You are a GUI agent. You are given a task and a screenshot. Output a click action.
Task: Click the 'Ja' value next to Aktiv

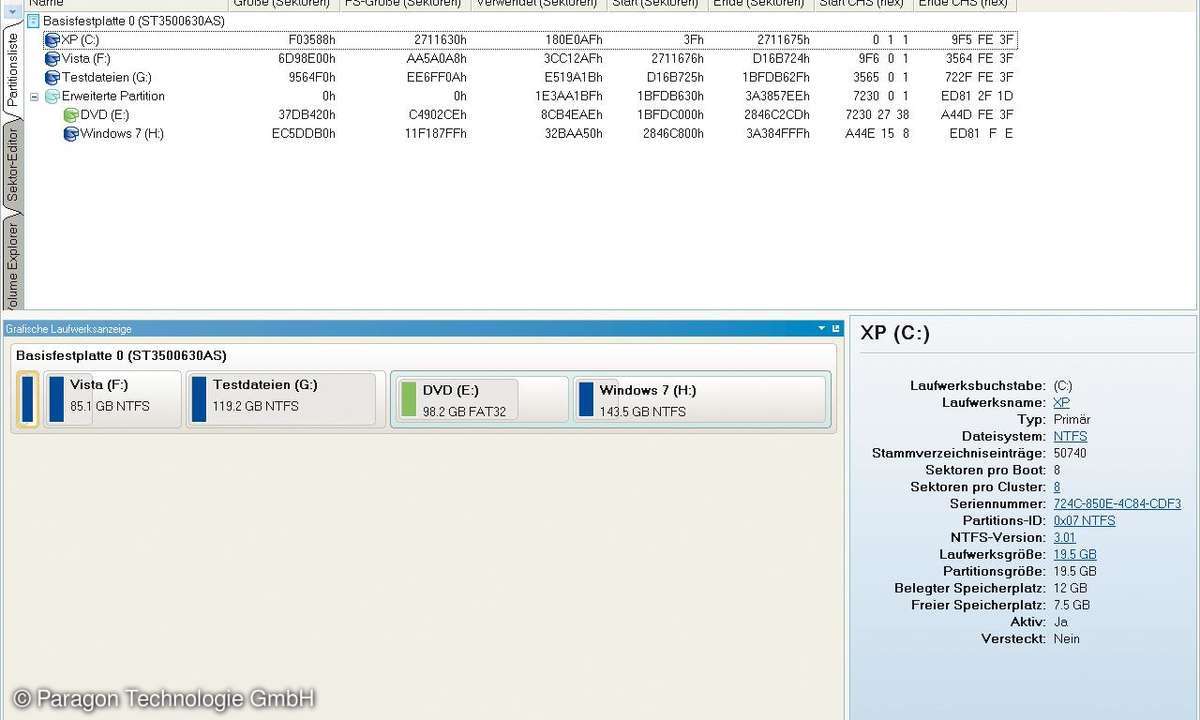coord(1060,622)
